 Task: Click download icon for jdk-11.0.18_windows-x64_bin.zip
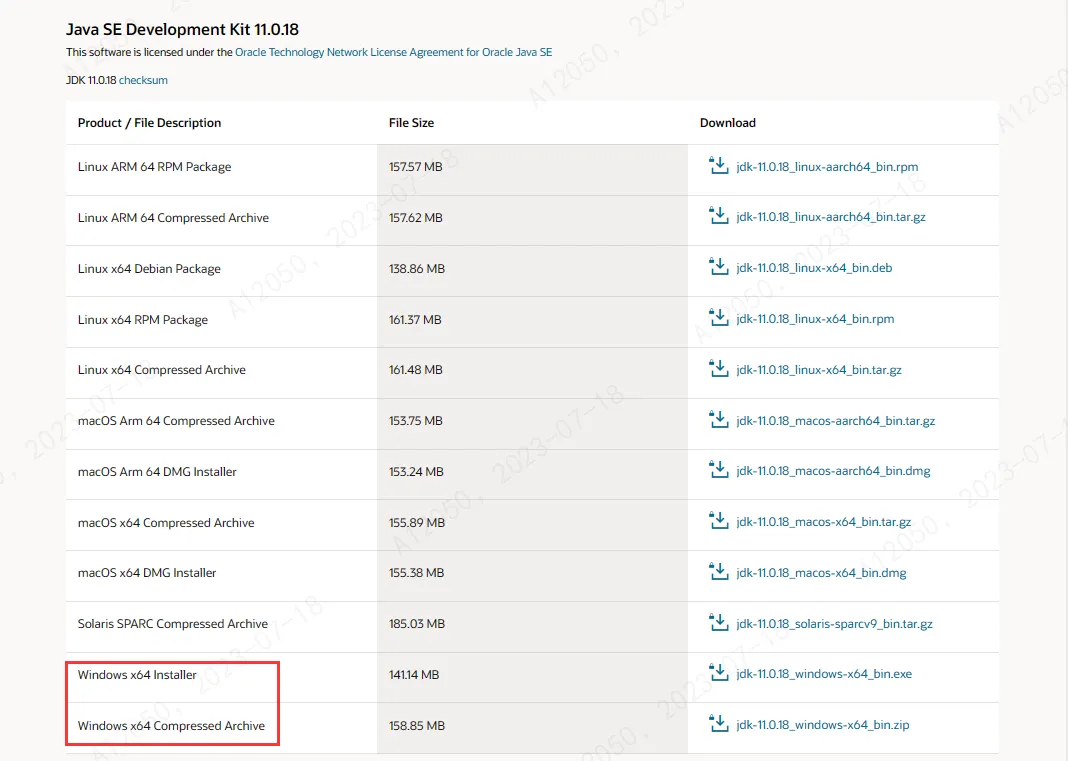tap(719, 724)
